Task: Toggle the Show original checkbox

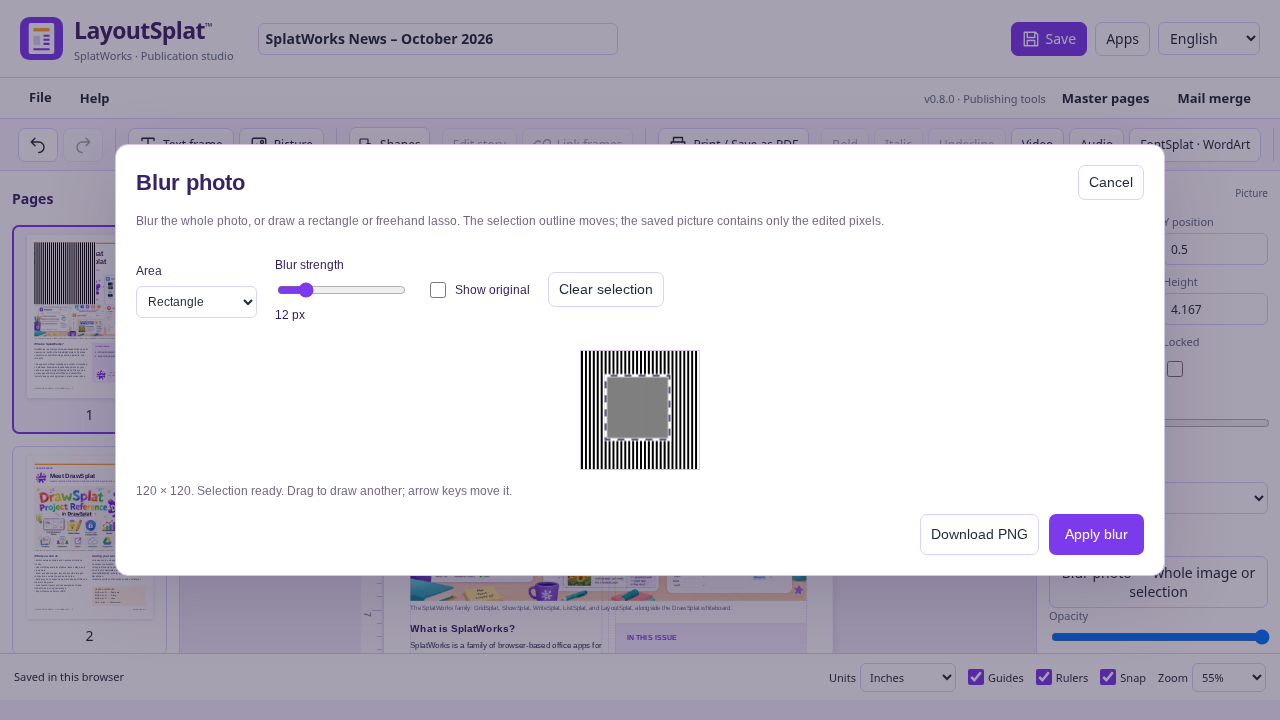Action: (438, 290)
